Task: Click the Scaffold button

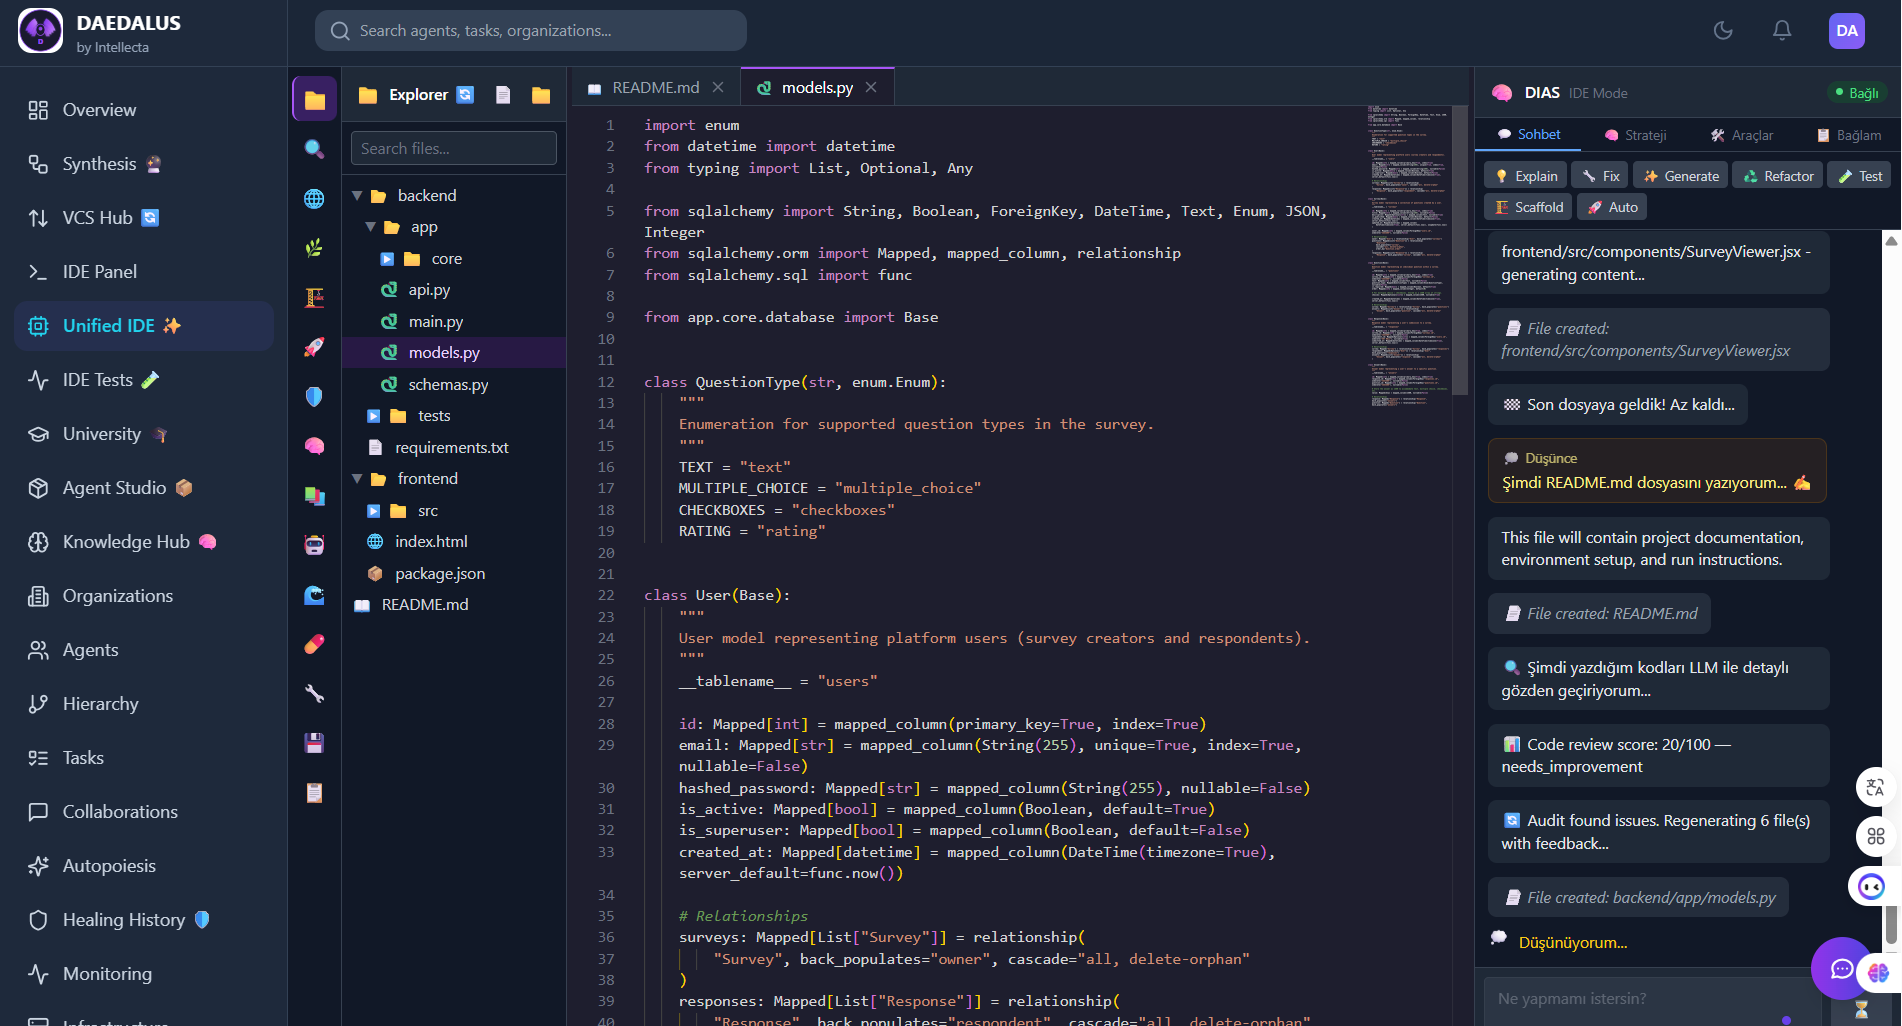Action: pyautogui.click(x=1528, y=207)
